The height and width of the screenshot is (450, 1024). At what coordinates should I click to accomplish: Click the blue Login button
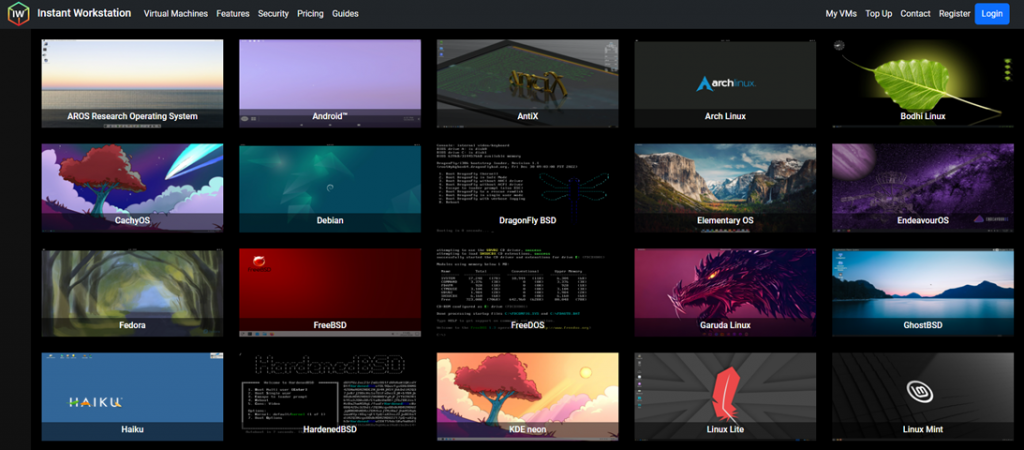click(992, 14)
